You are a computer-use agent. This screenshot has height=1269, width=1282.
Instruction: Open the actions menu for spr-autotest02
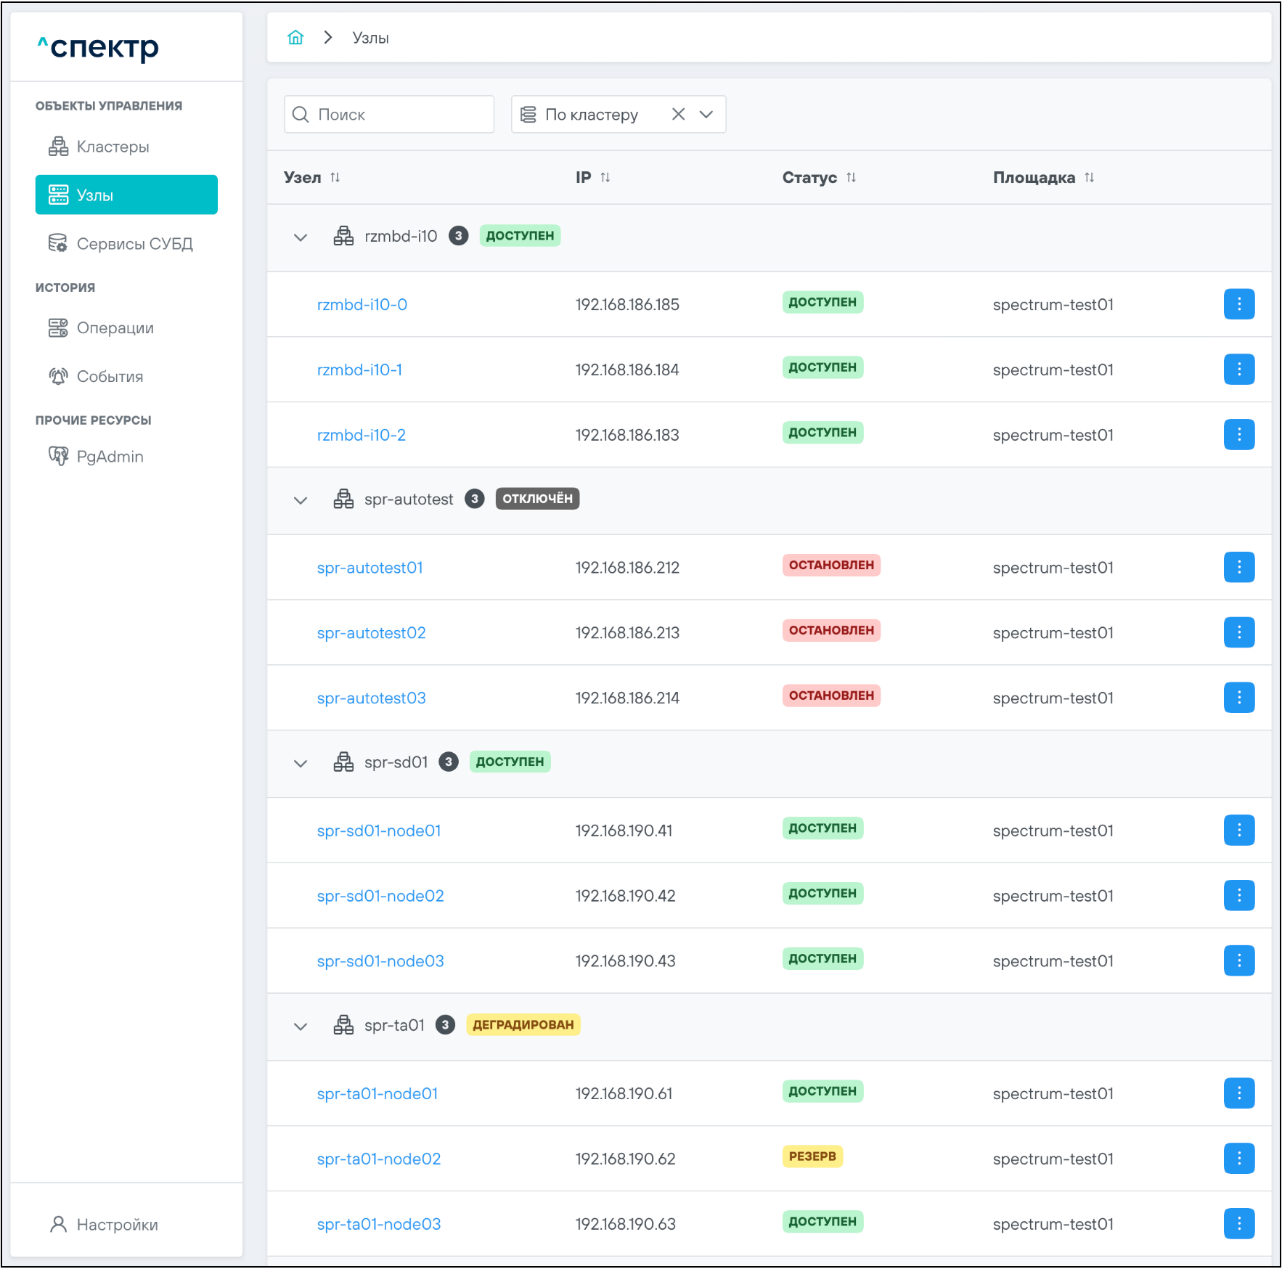1239,633
